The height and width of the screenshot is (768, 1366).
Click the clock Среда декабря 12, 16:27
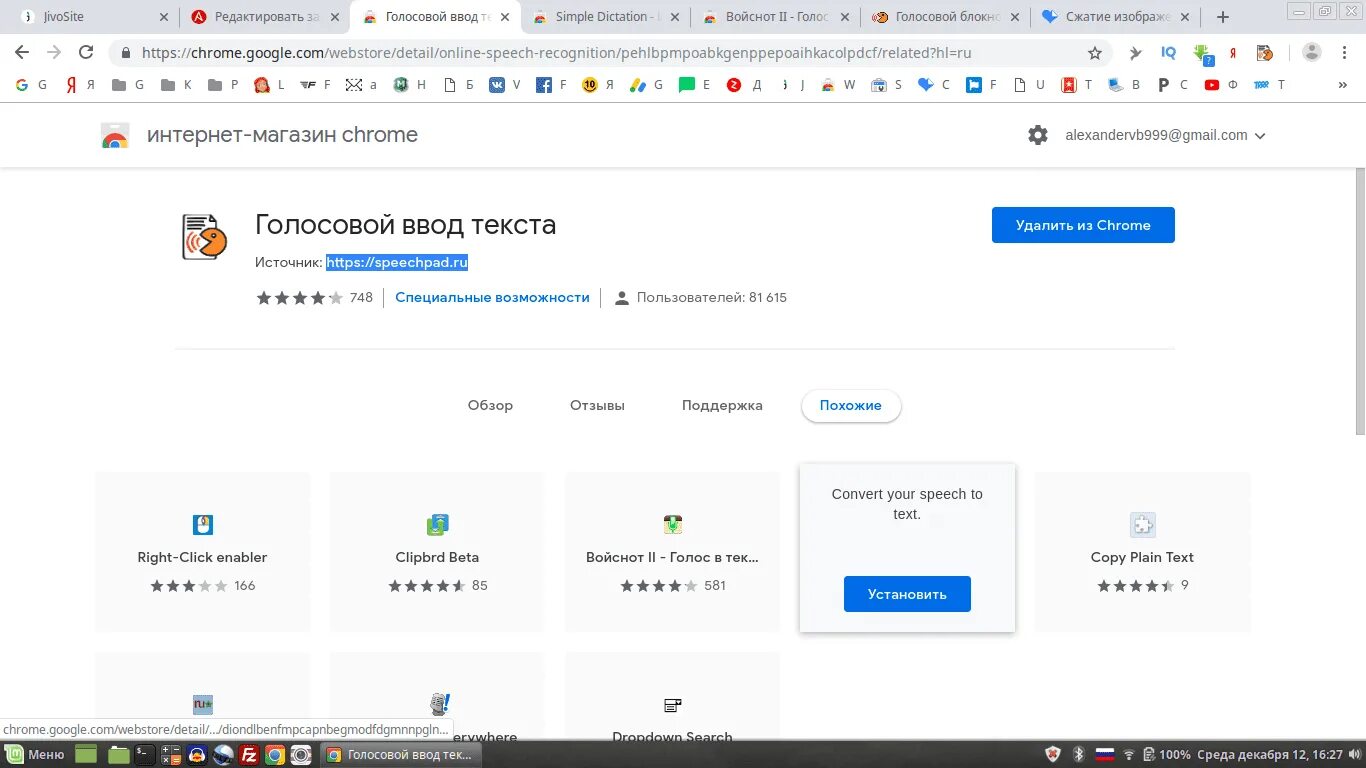(x=1270, y=755)
